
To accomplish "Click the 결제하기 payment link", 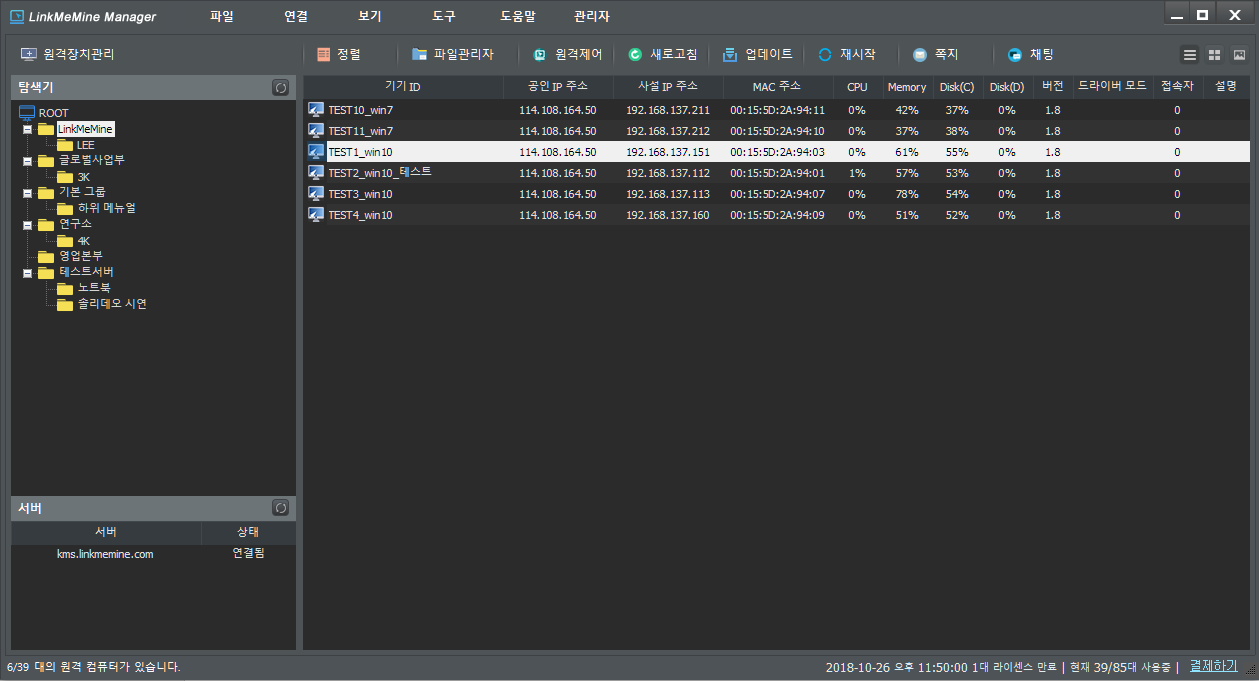I will point(1212,666).
